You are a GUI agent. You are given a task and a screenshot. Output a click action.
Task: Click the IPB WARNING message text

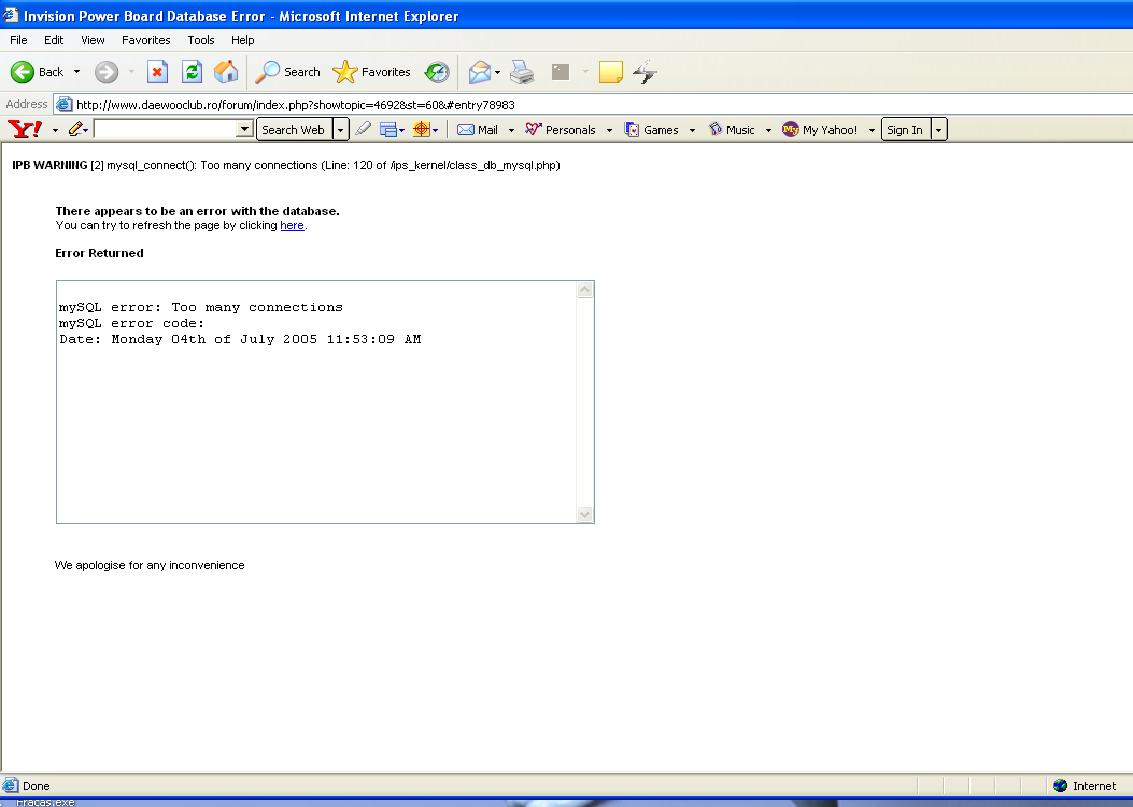point(286,165)
